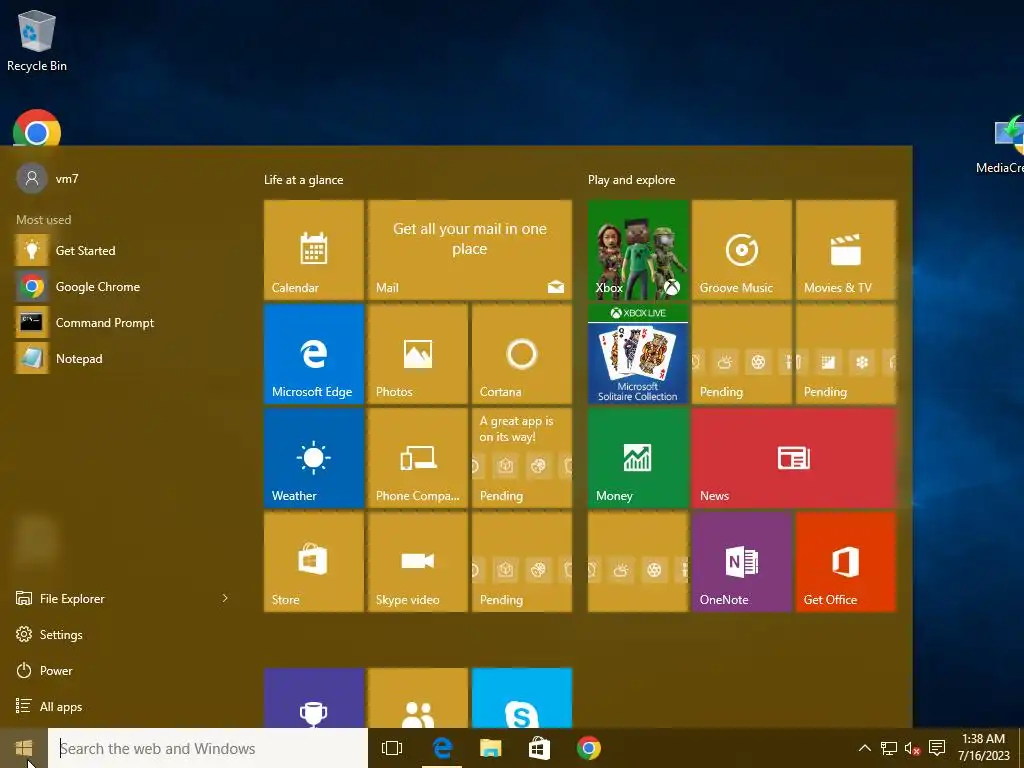Open the Photos tile
This screenshot has width=1024, height=768.
417,353
